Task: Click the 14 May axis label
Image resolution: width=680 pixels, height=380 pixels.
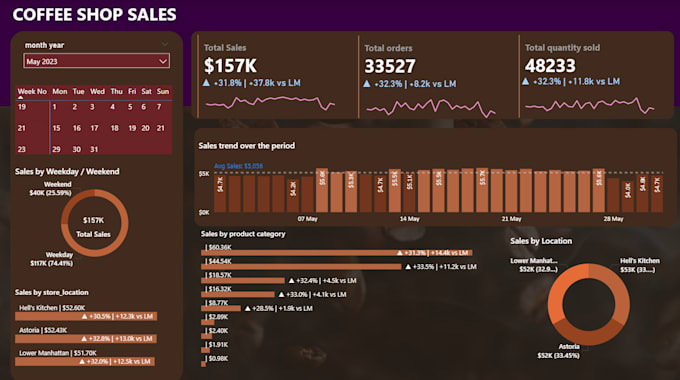Action: (x=409, y=219)
